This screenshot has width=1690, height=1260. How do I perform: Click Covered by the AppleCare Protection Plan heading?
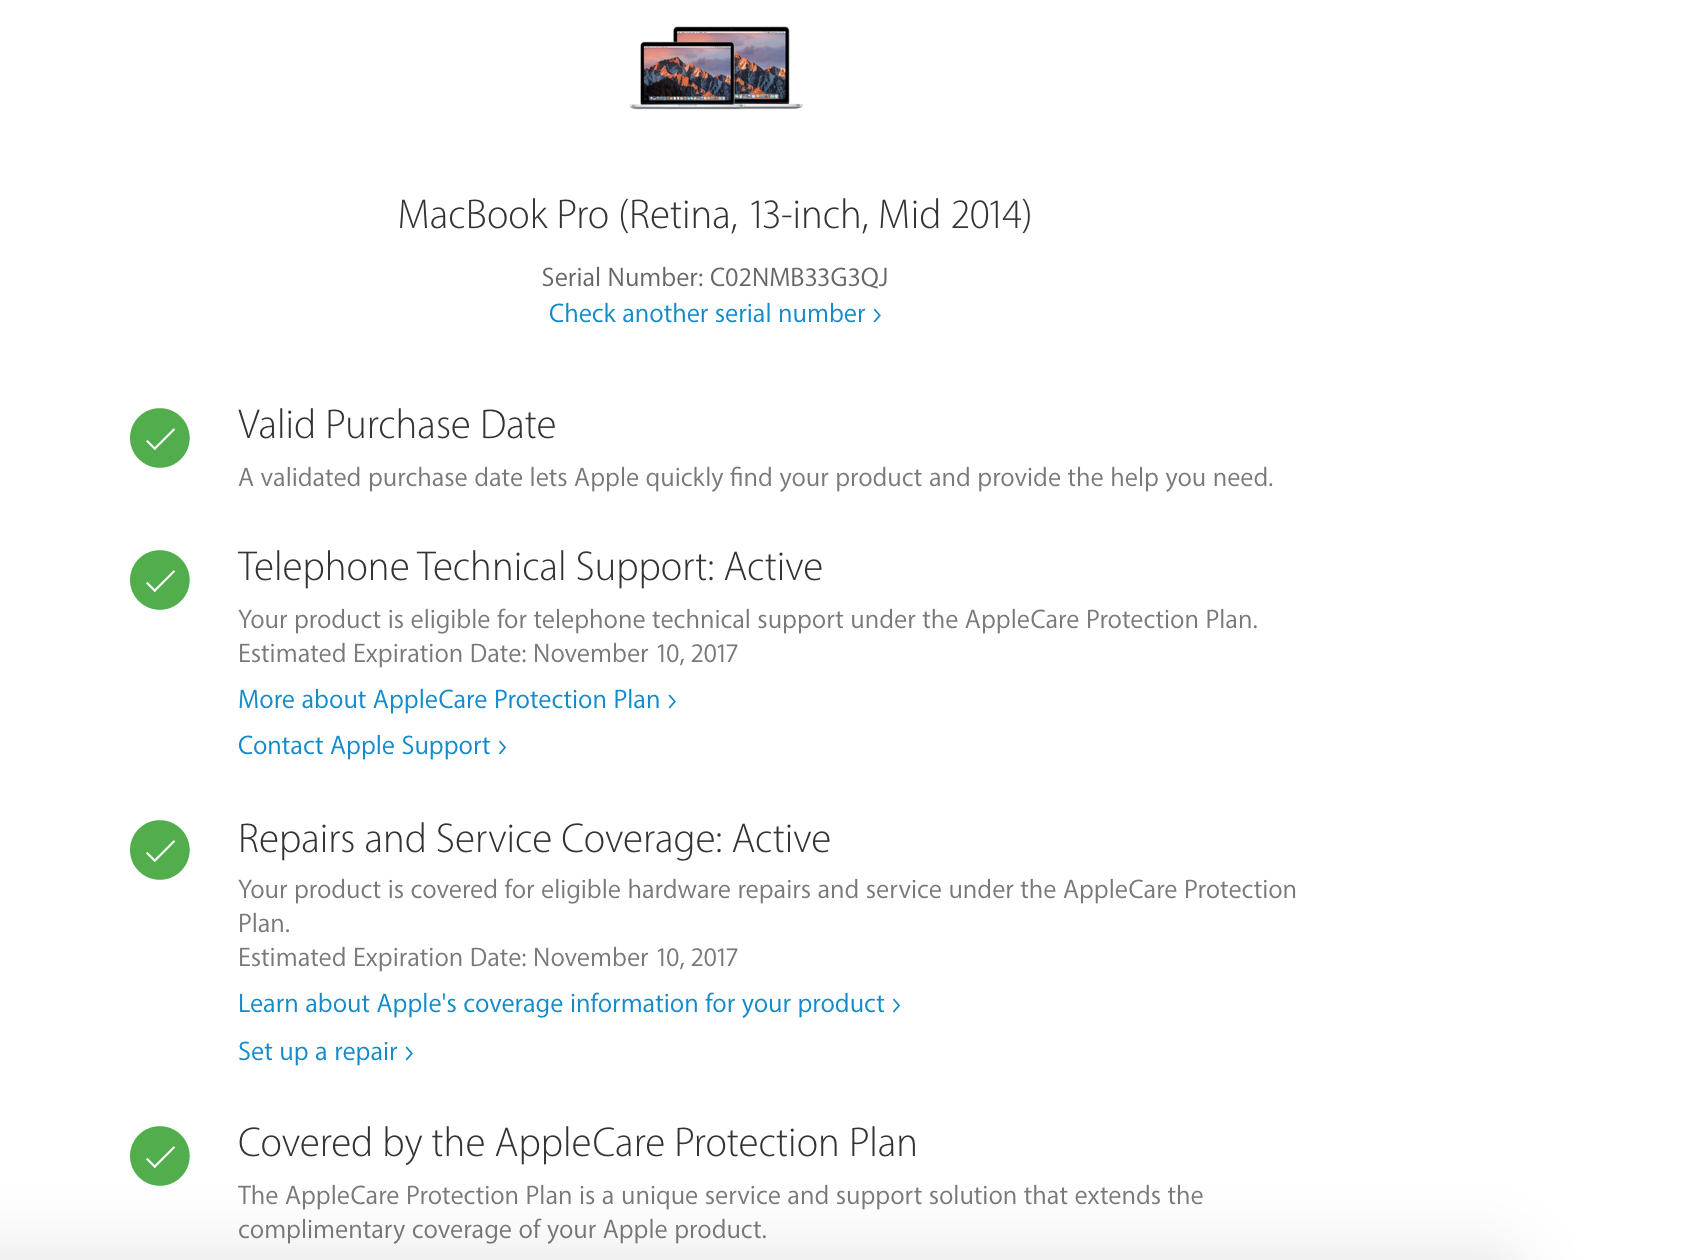tap(577, 1143)
